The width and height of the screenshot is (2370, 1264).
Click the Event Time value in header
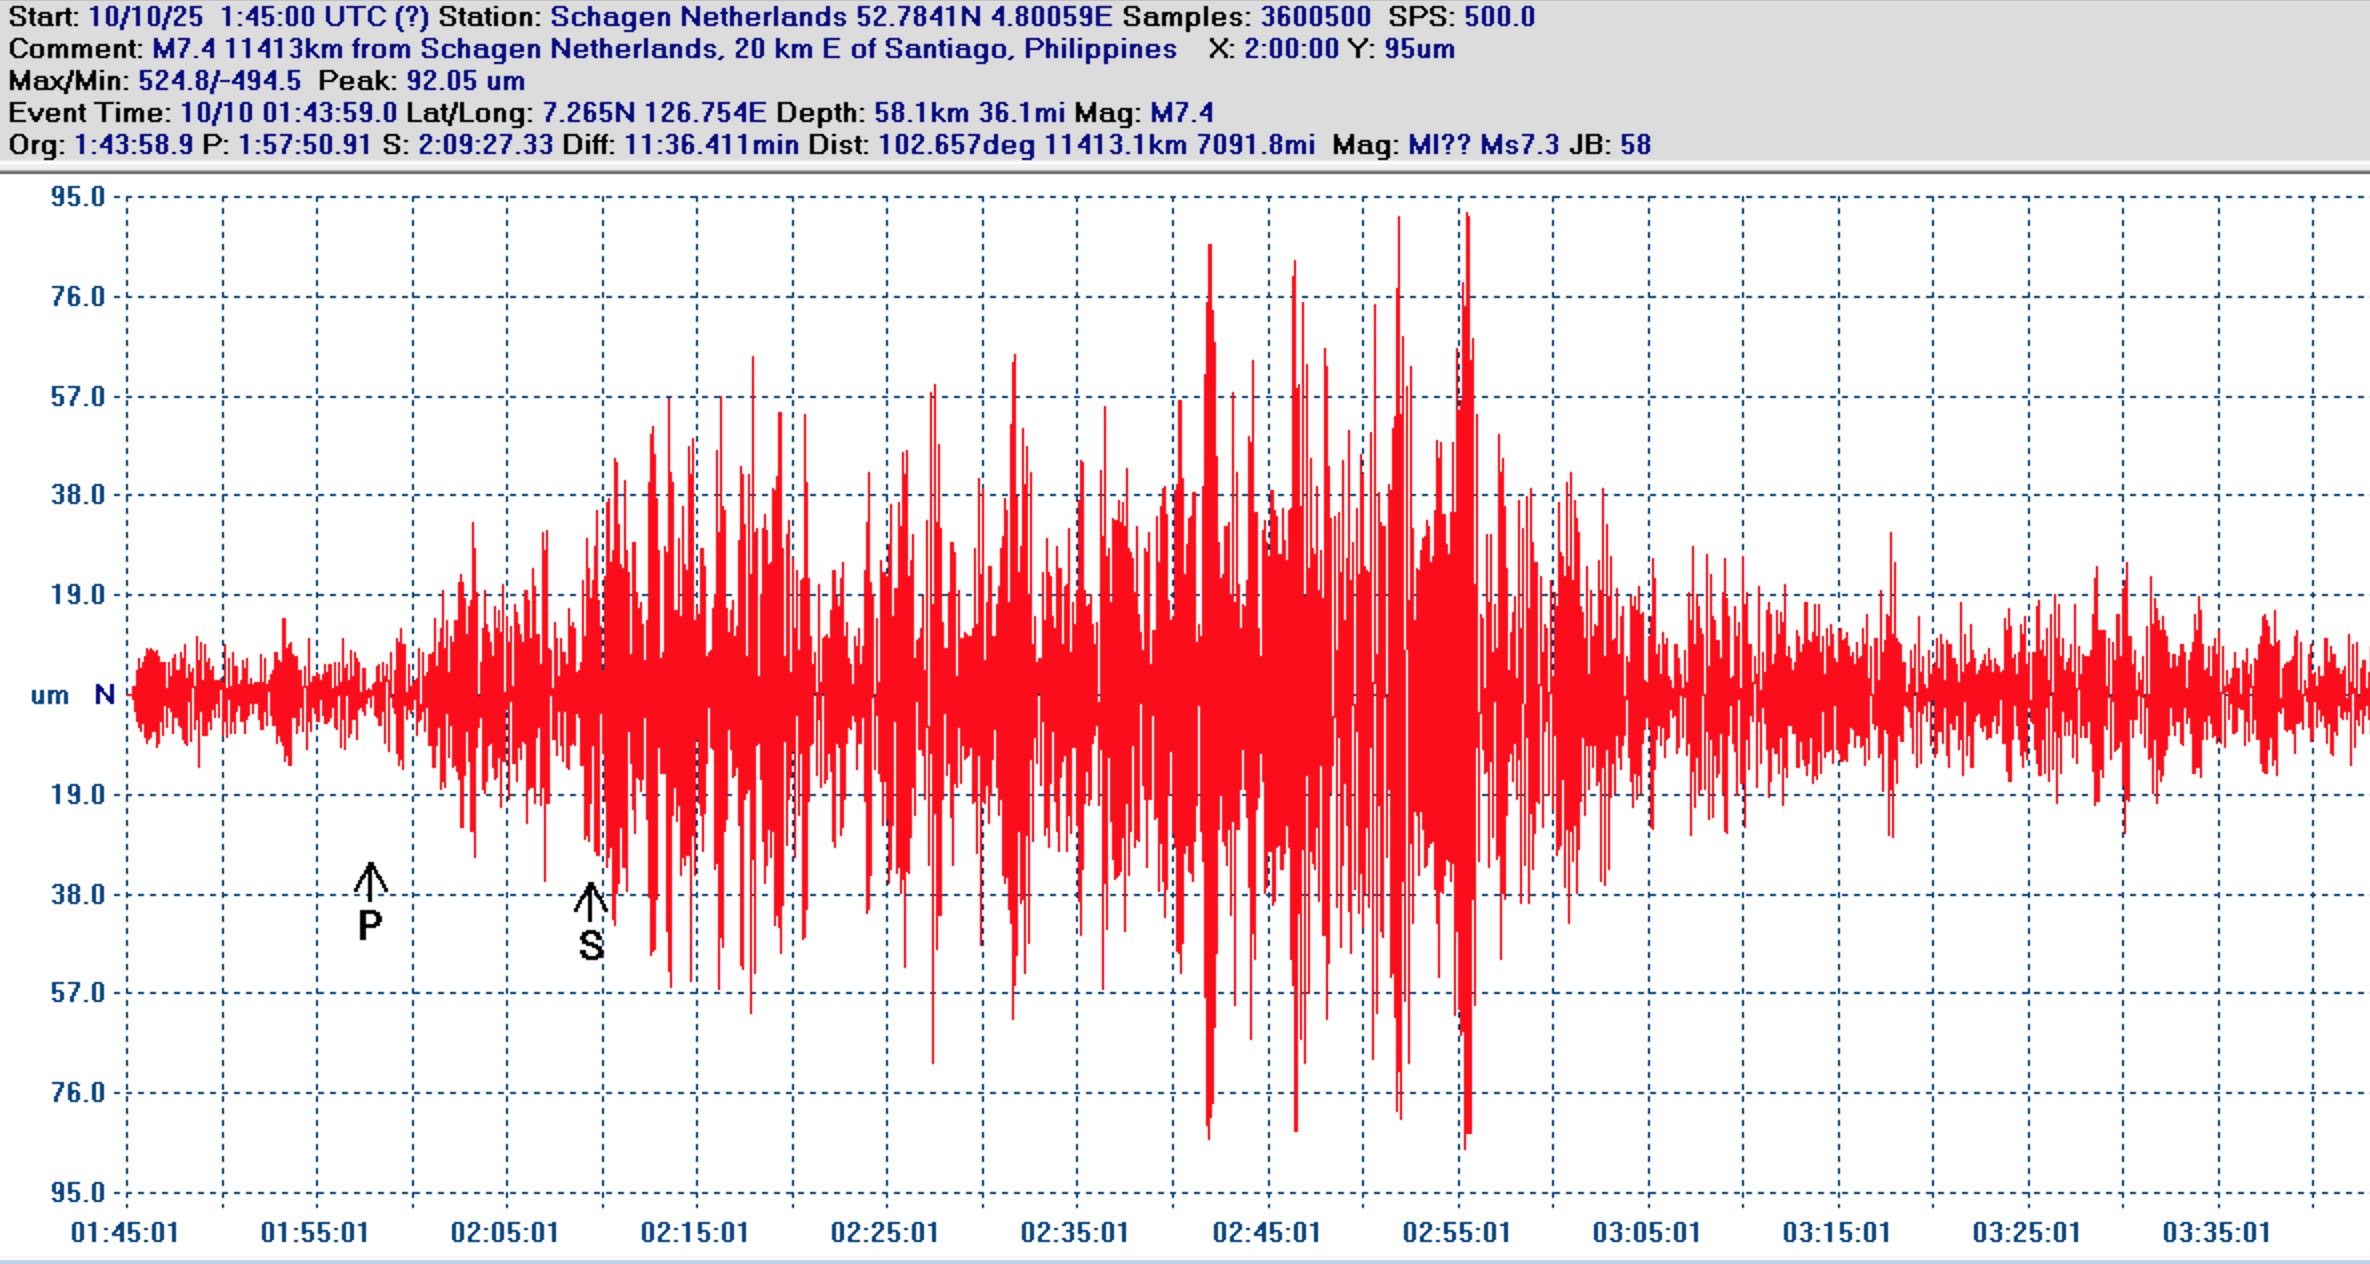[288, 113]
